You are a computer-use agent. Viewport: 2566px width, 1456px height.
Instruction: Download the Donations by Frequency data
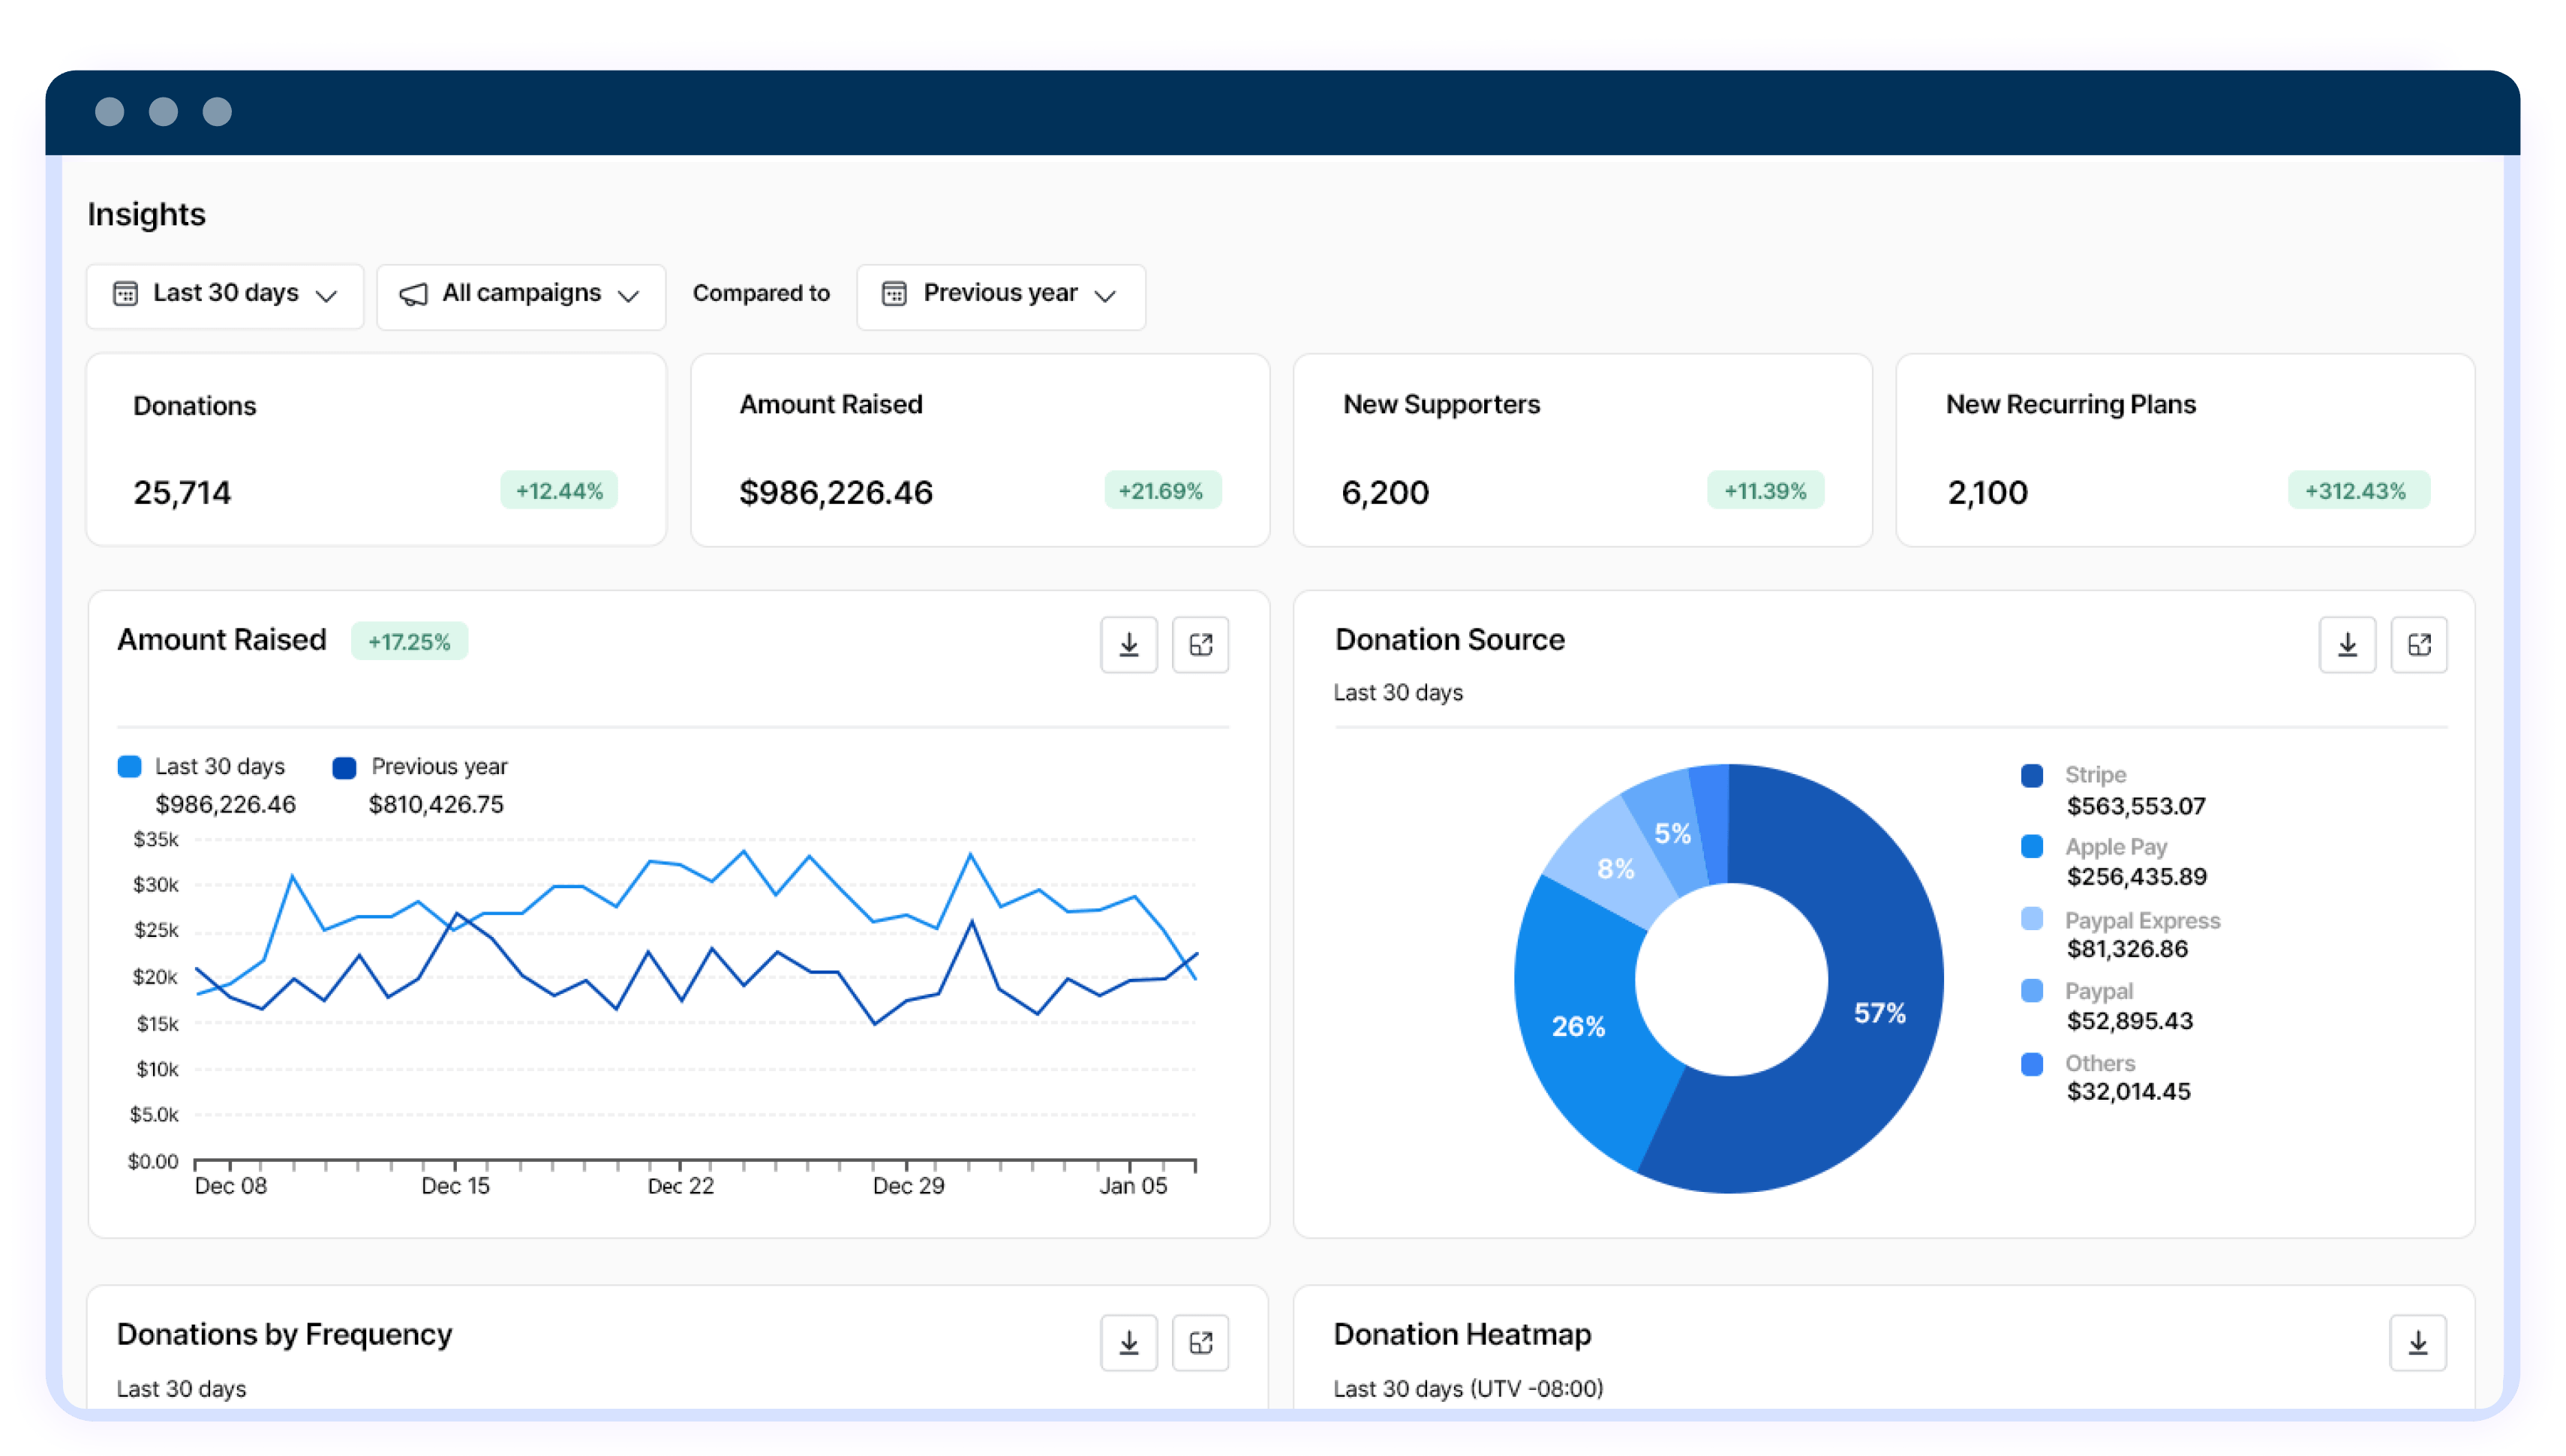click(x=1128, y=1343)
